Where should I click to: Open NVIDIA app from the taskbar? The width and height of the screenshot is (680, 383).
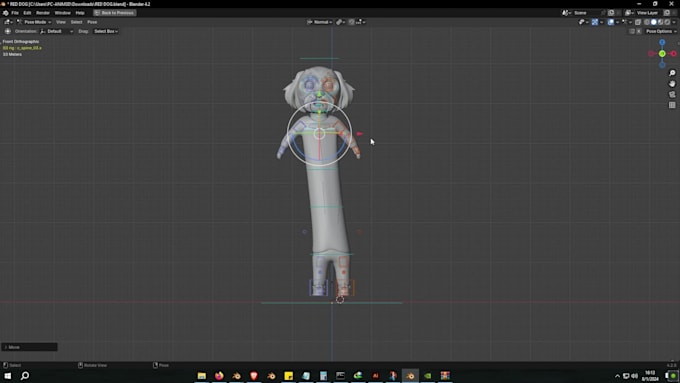click(x=427, y=376)
